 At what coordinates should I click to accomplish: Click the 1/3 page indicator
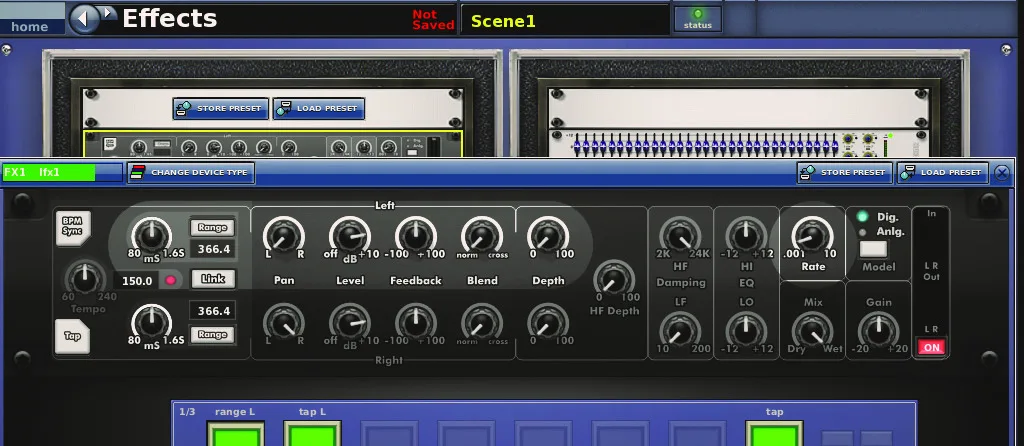(x=187, y=412)
